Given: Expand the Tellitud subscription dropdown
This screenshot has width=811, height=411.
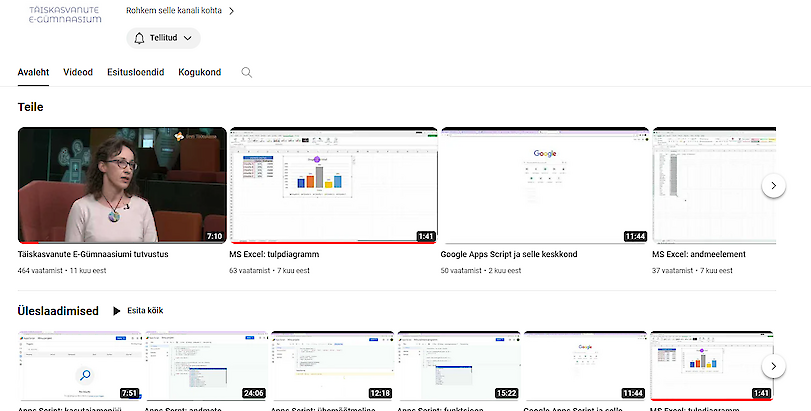Looking at the screenshot, I should [187, 39].
